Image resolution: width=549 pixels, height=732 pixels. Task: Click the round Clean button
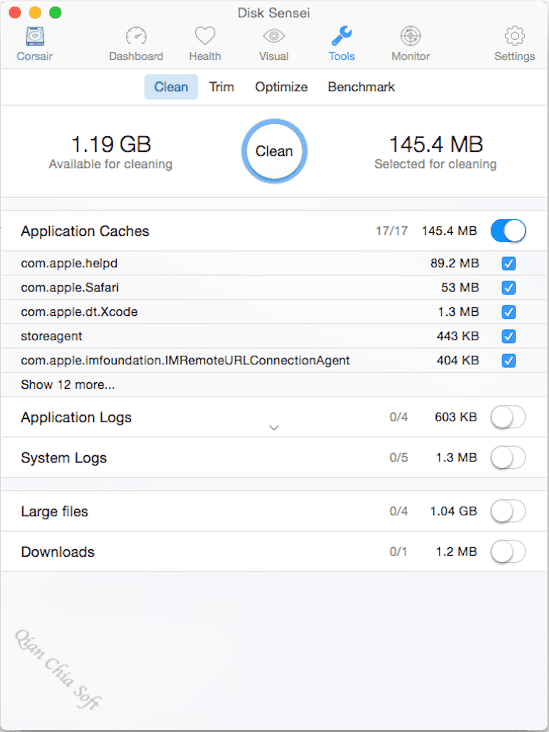pyautogui.click(x=274, y=151)
